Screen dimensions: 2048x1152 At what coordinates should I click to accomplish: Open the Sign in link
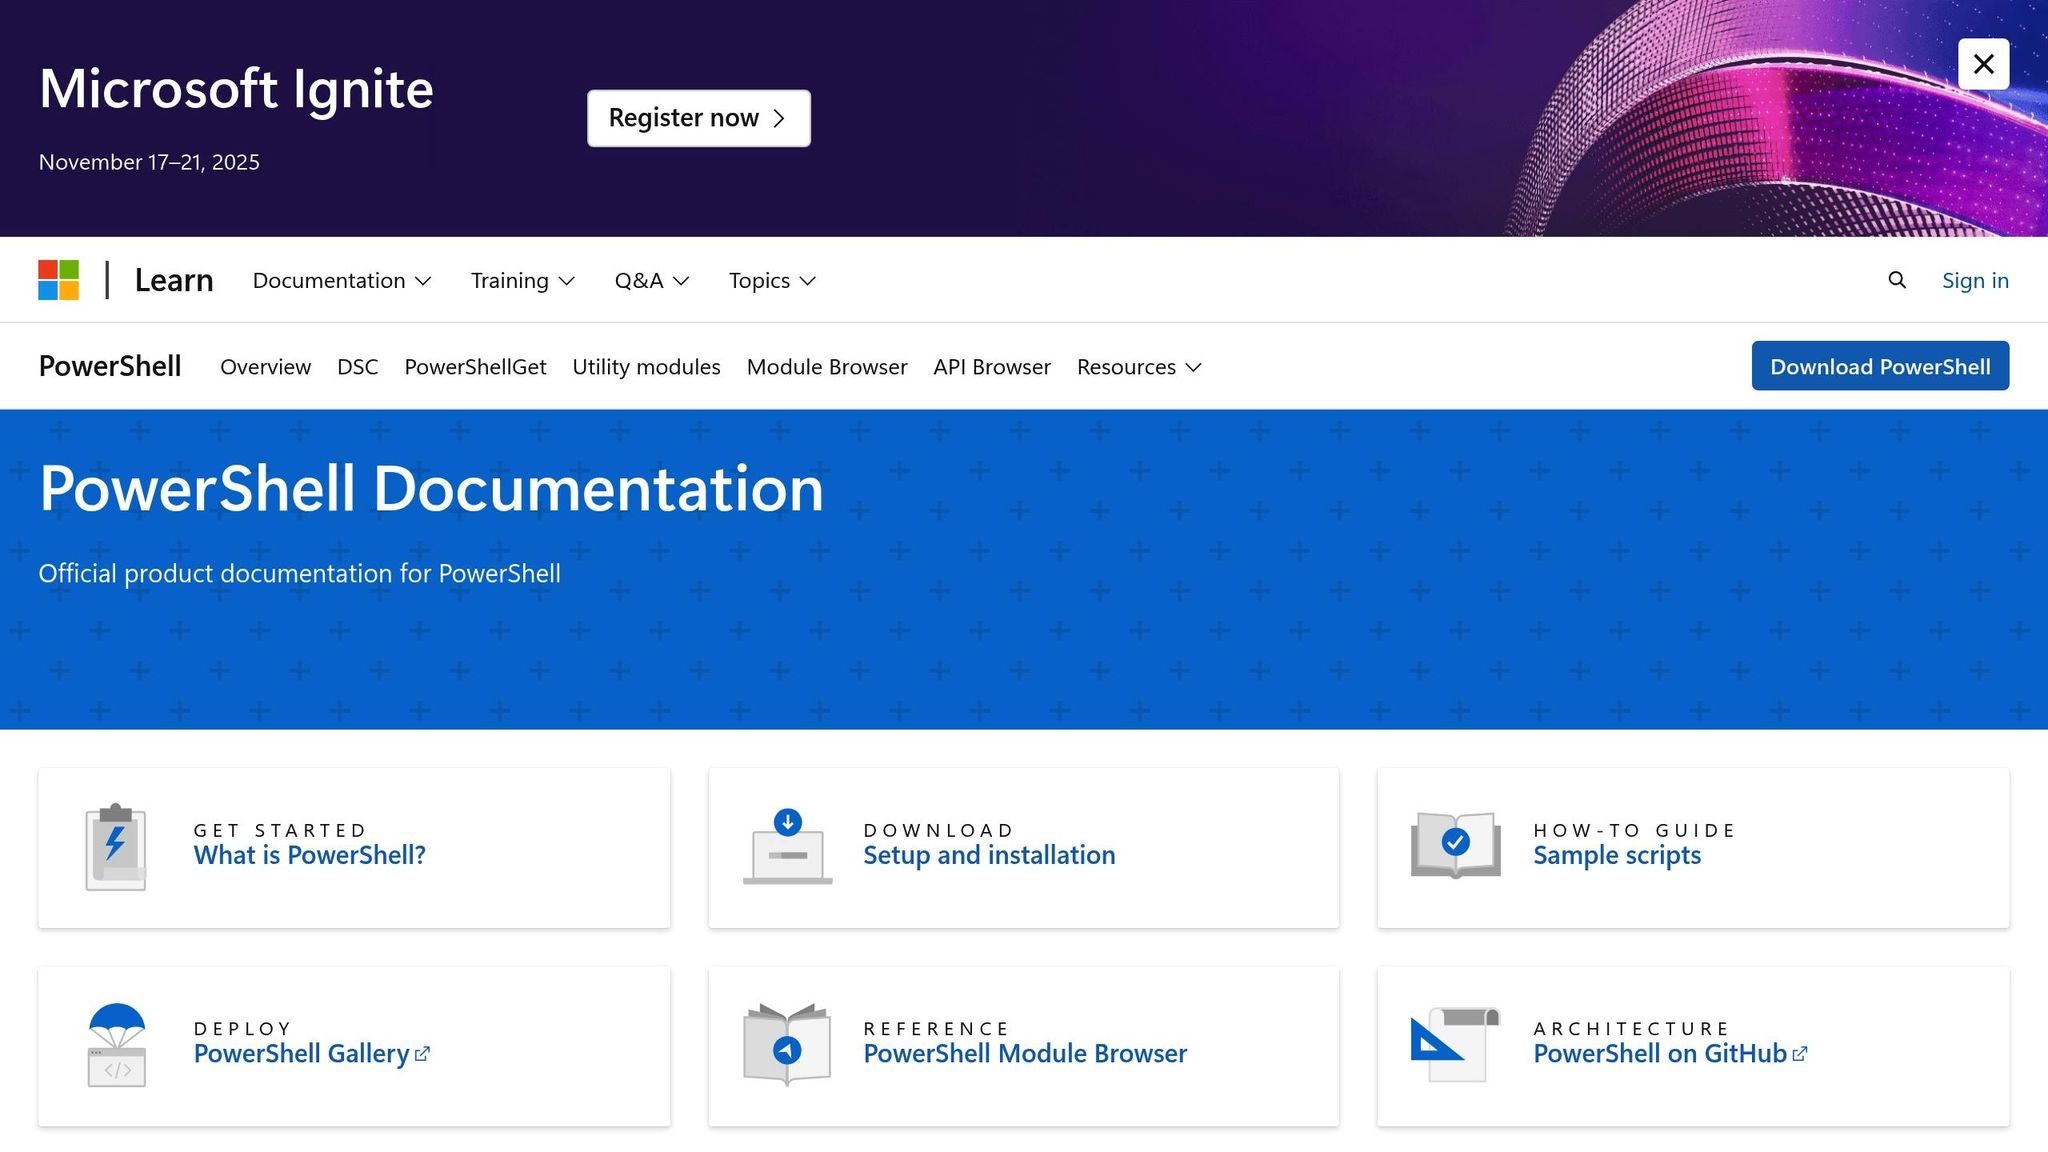[1974, 281]
